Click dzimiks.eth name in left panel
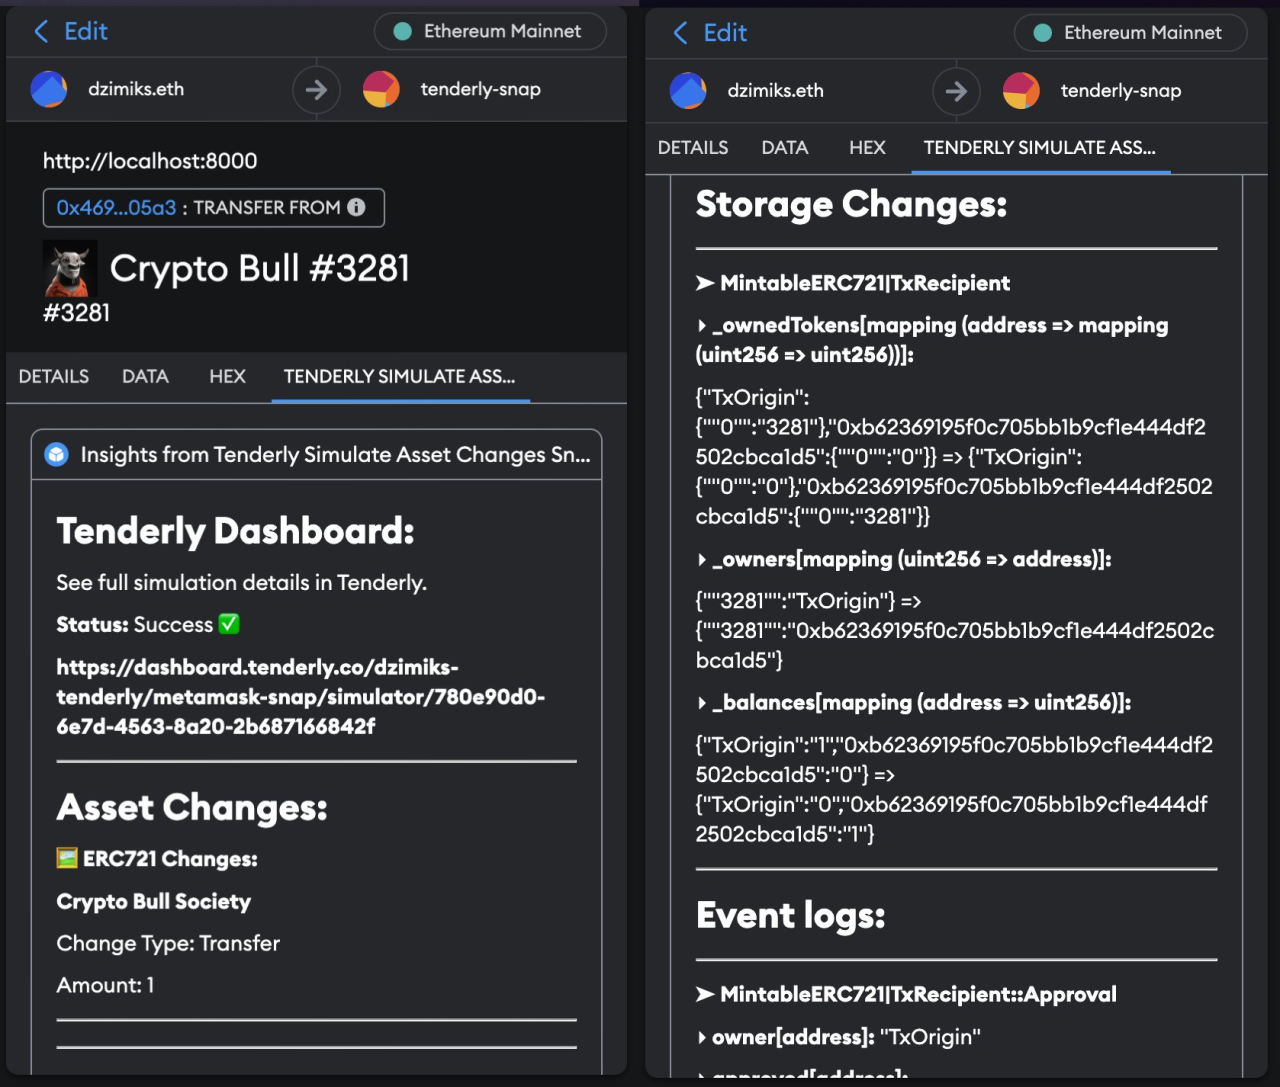The image size is (1280, 1087). click(136, 89)
